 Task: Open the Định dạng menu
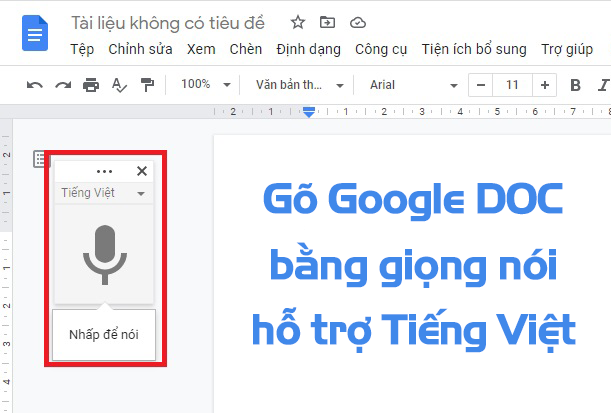tap(309, 49)
